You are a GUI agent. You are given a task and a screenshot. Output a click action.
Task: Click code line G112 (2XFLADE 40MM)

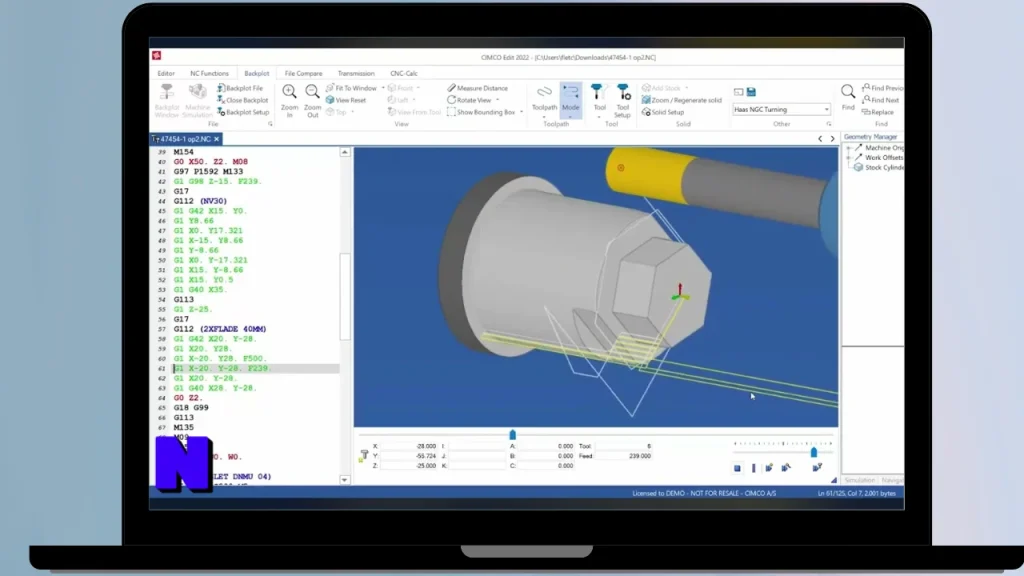(x=220, y=329)
